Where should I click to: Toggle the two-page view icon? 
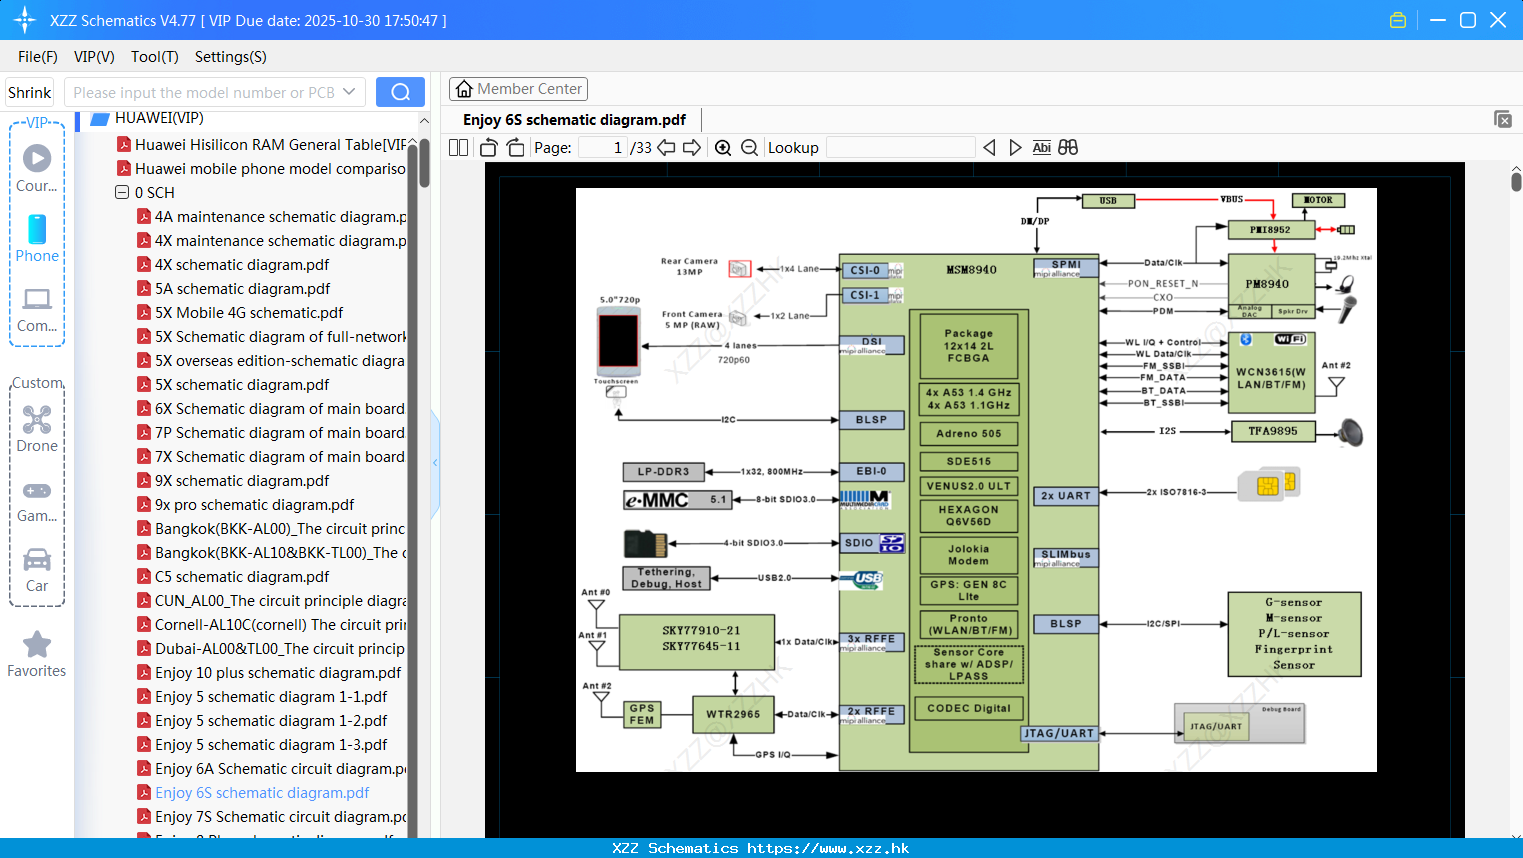[458, 147]
